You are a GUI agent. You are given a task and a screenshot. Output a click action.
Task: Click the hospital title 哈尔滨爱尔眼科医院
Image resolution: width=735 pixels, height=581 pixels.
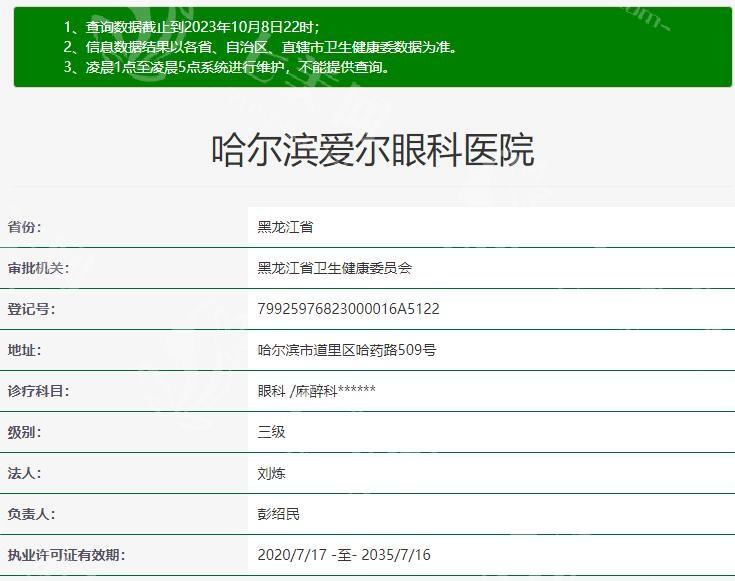(373, 150)
